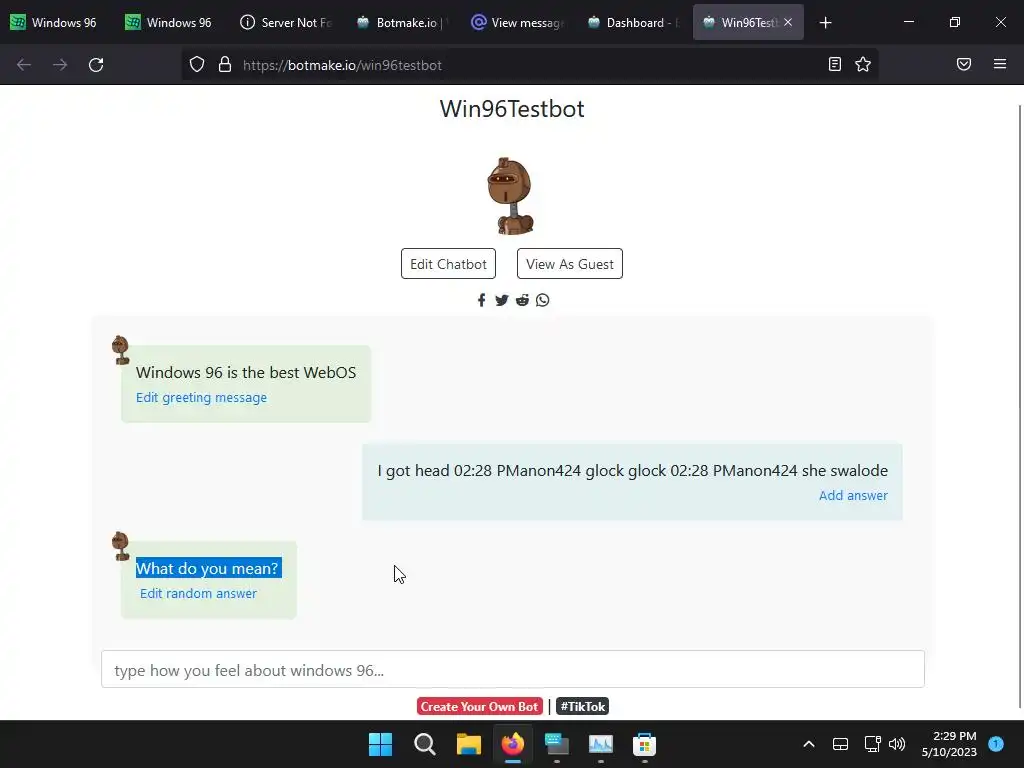Click the greeting message bot avatar
This screenshot has height=768, width=1024.
click(x=121, y=350)
